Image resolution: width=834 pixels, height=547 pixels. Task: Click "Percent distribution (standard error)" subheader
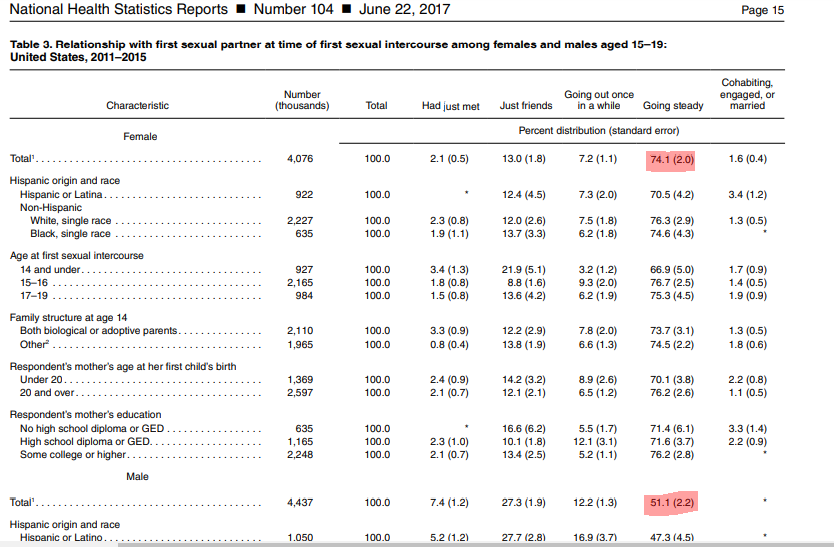(598, 130)
